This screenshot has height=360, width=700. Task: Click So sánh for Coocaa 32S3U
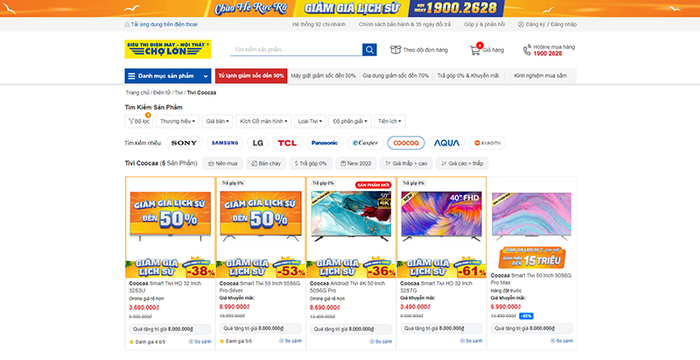tap(200, 342)
